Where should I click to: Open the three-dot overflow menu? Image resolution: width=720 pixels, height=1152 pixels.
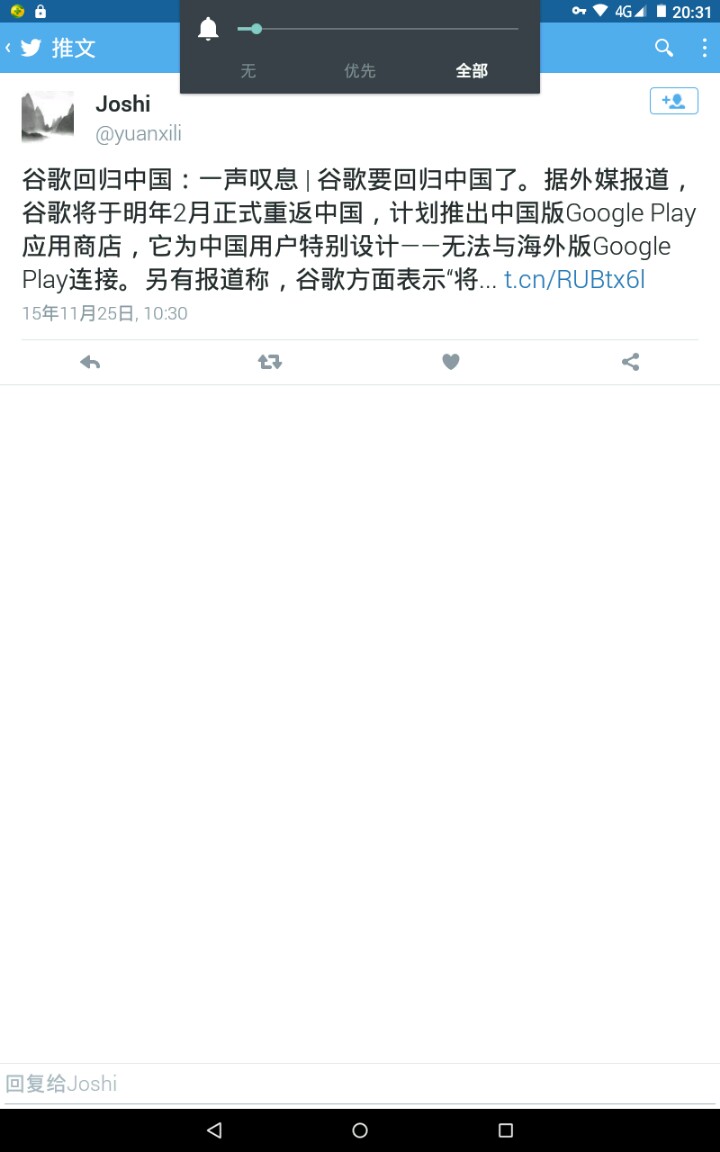pyautogui.click(x=704, y=48)
